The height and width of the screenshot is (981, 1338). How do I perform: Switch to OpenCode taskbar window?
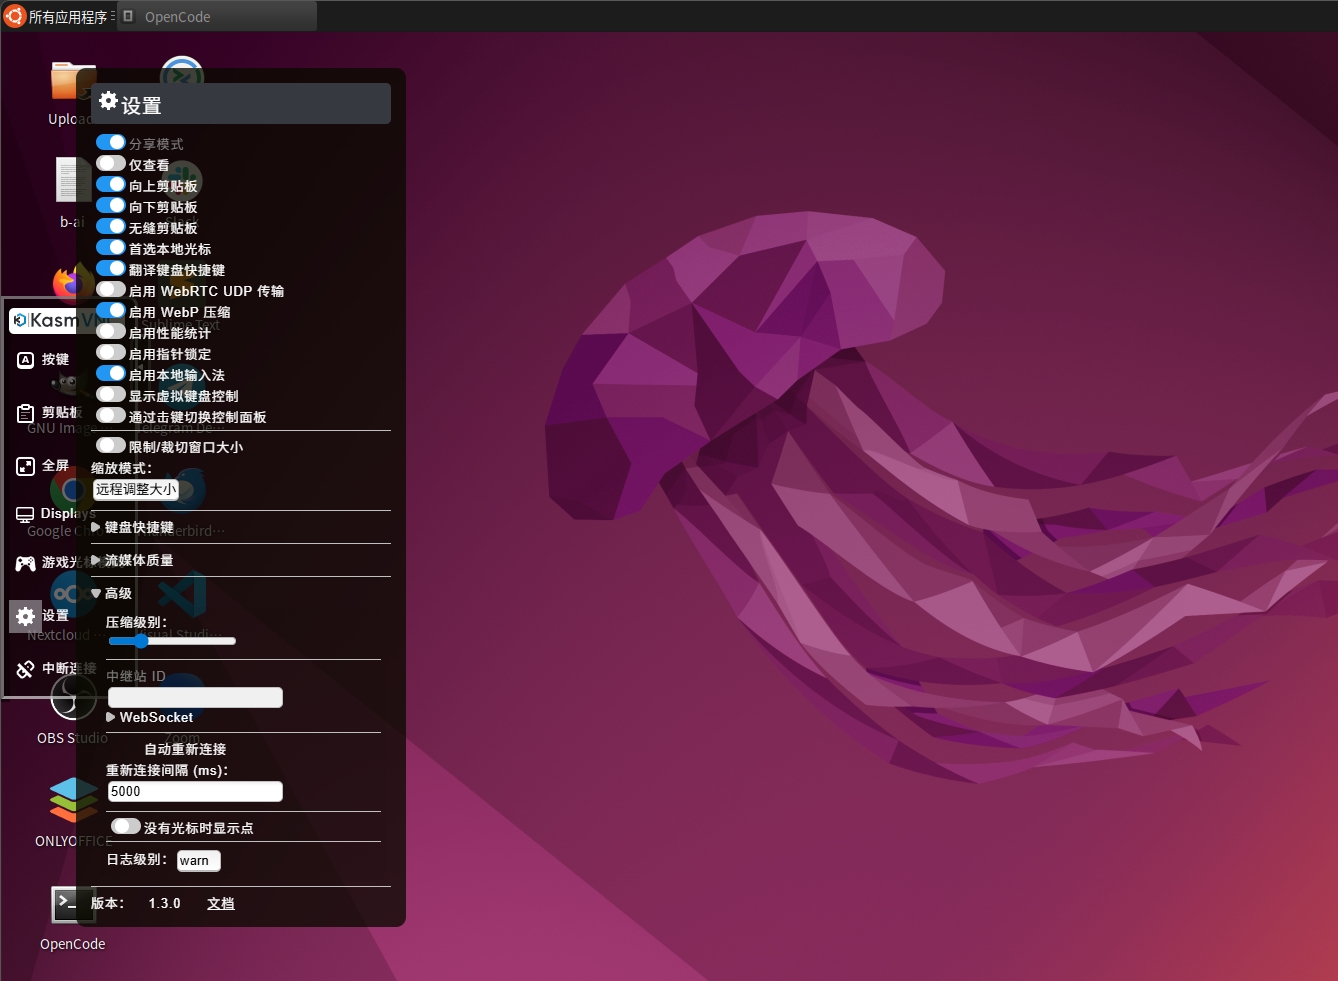point(217,16)
